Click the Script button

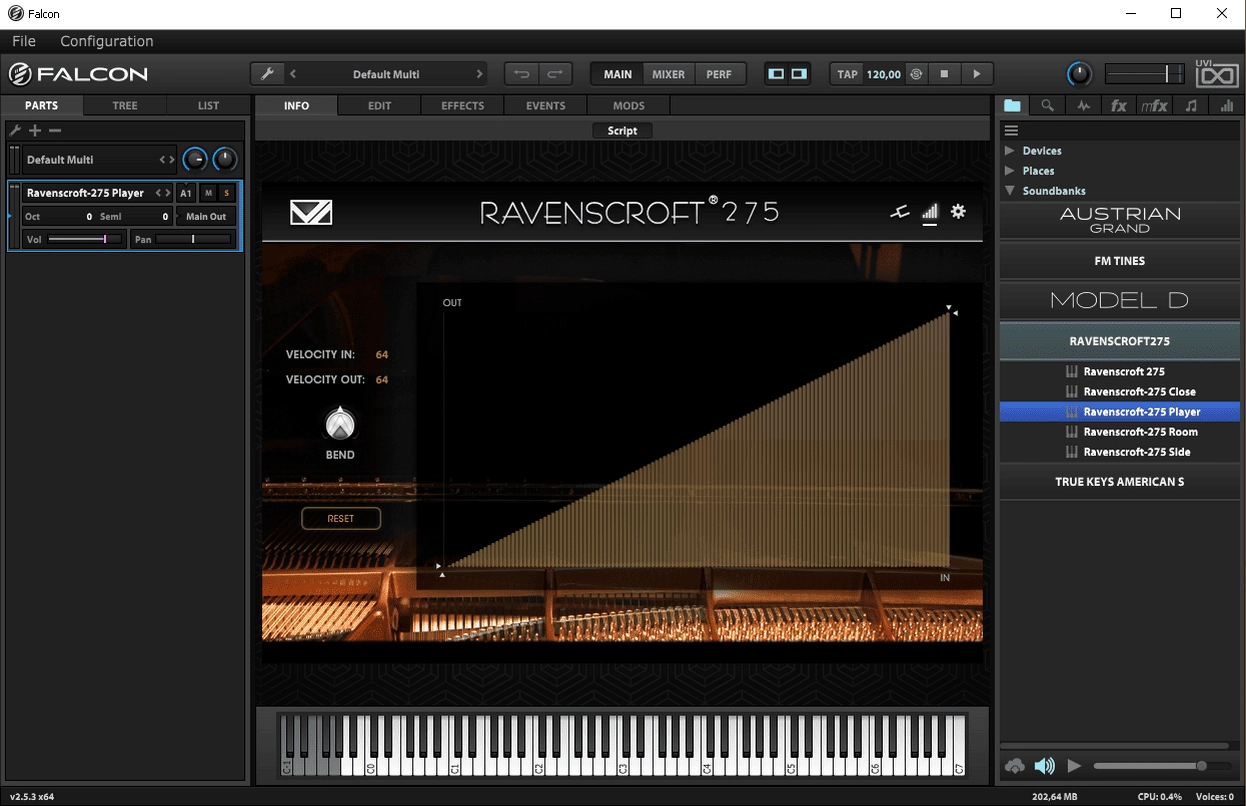[622, 130]
